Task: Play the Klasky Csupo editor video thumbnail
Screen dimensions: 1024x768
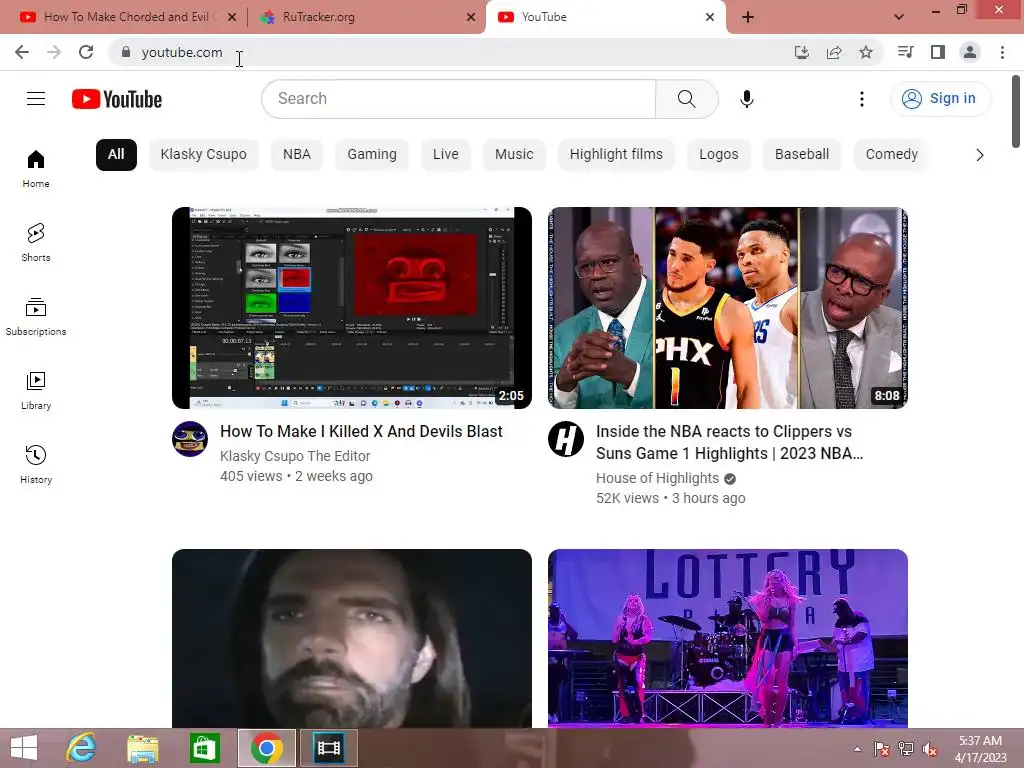Action: pos(352,308)
